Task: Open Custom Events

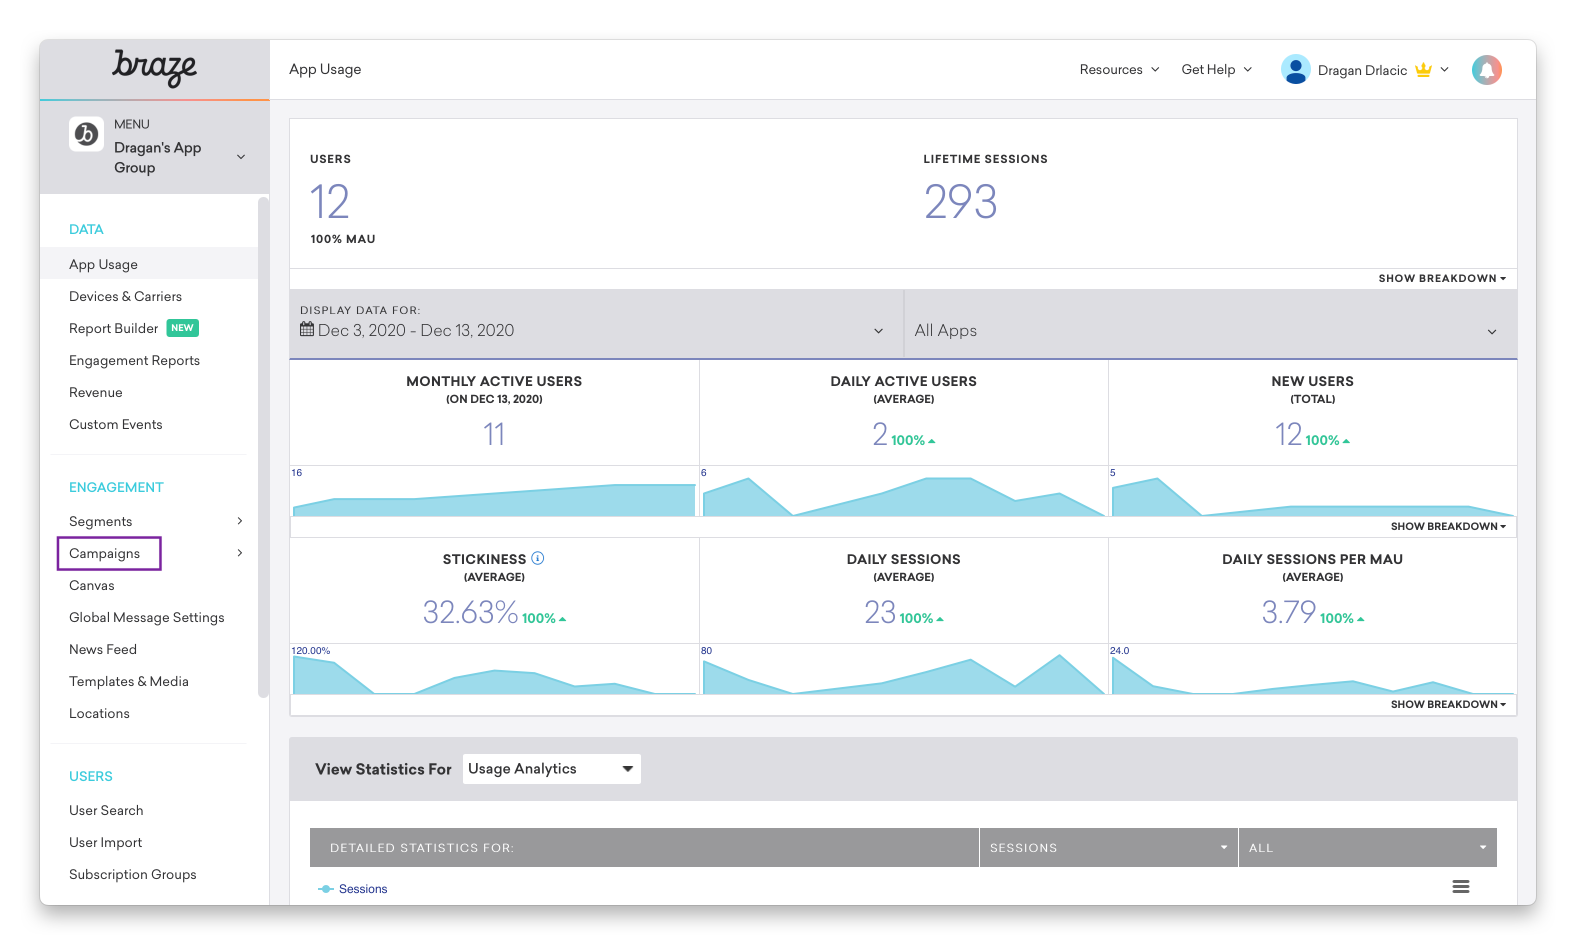Action: tap(115, 424)
